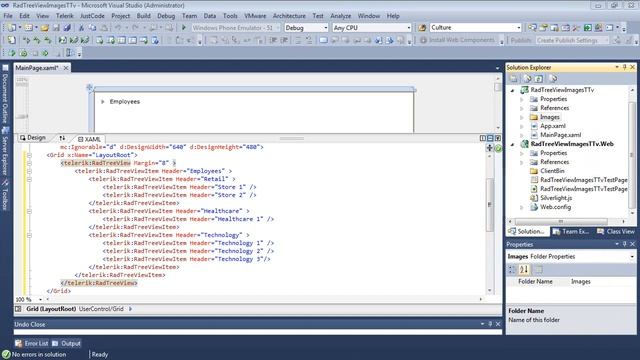
Task: Click the XAML editor vertical scrollbar thumb
Action: tap(490, 204)
